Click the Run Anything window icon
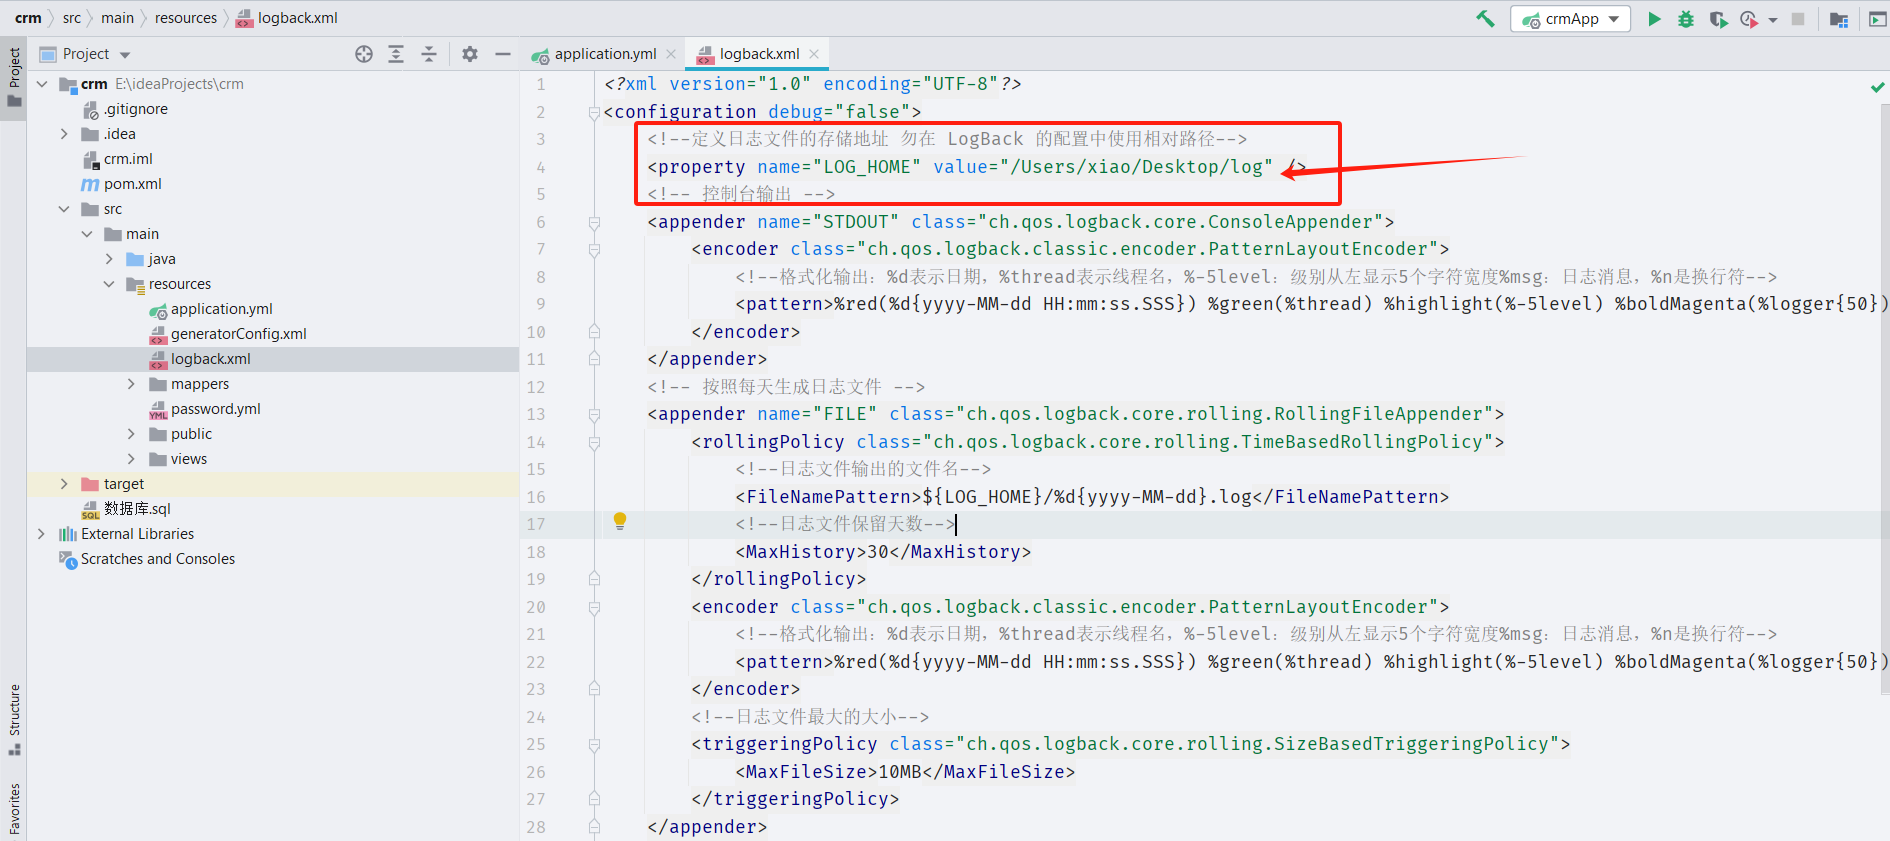1890x841 pixels. (1877, 19)
